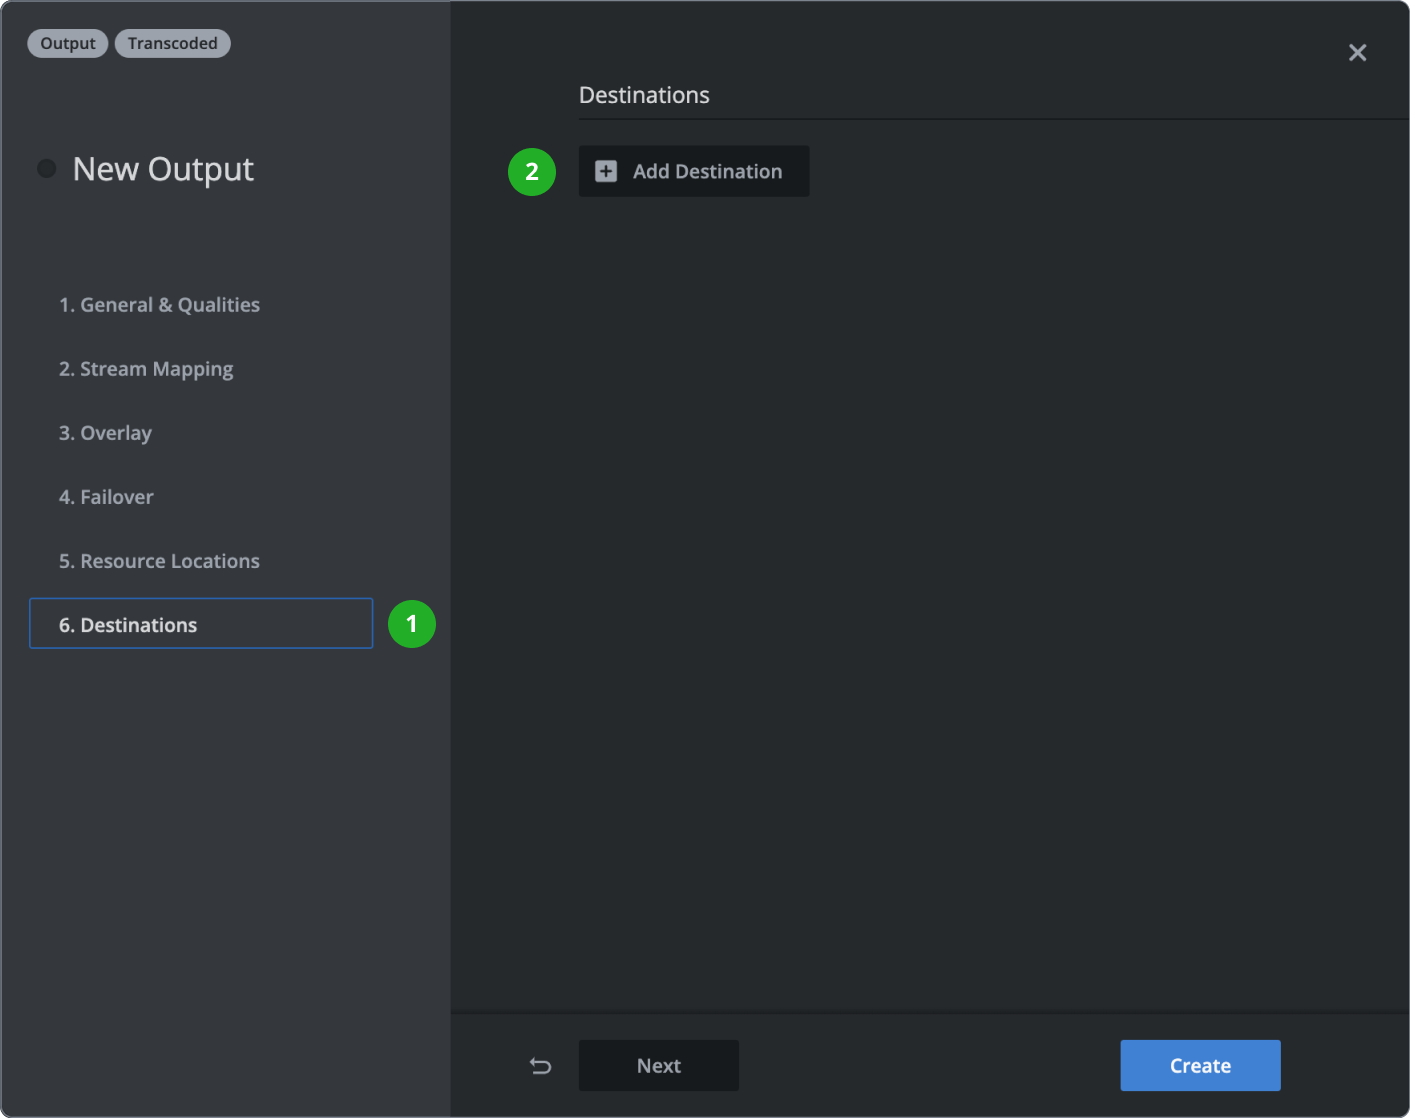Open Resource Locations settings

coord(159,561)
